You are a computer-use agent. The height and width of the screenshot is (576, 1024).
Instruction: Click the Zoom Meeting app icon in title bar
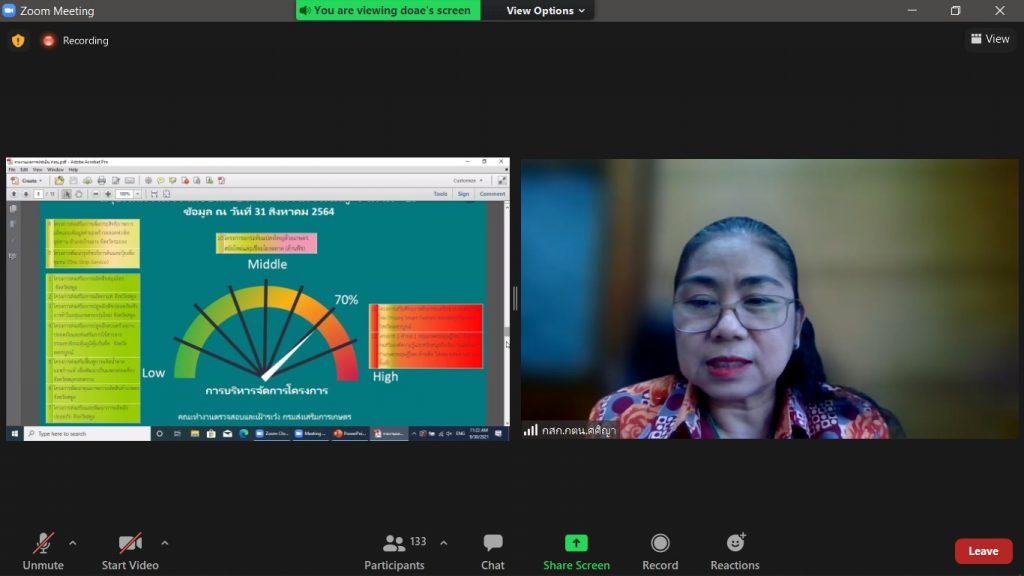(9, 11)
